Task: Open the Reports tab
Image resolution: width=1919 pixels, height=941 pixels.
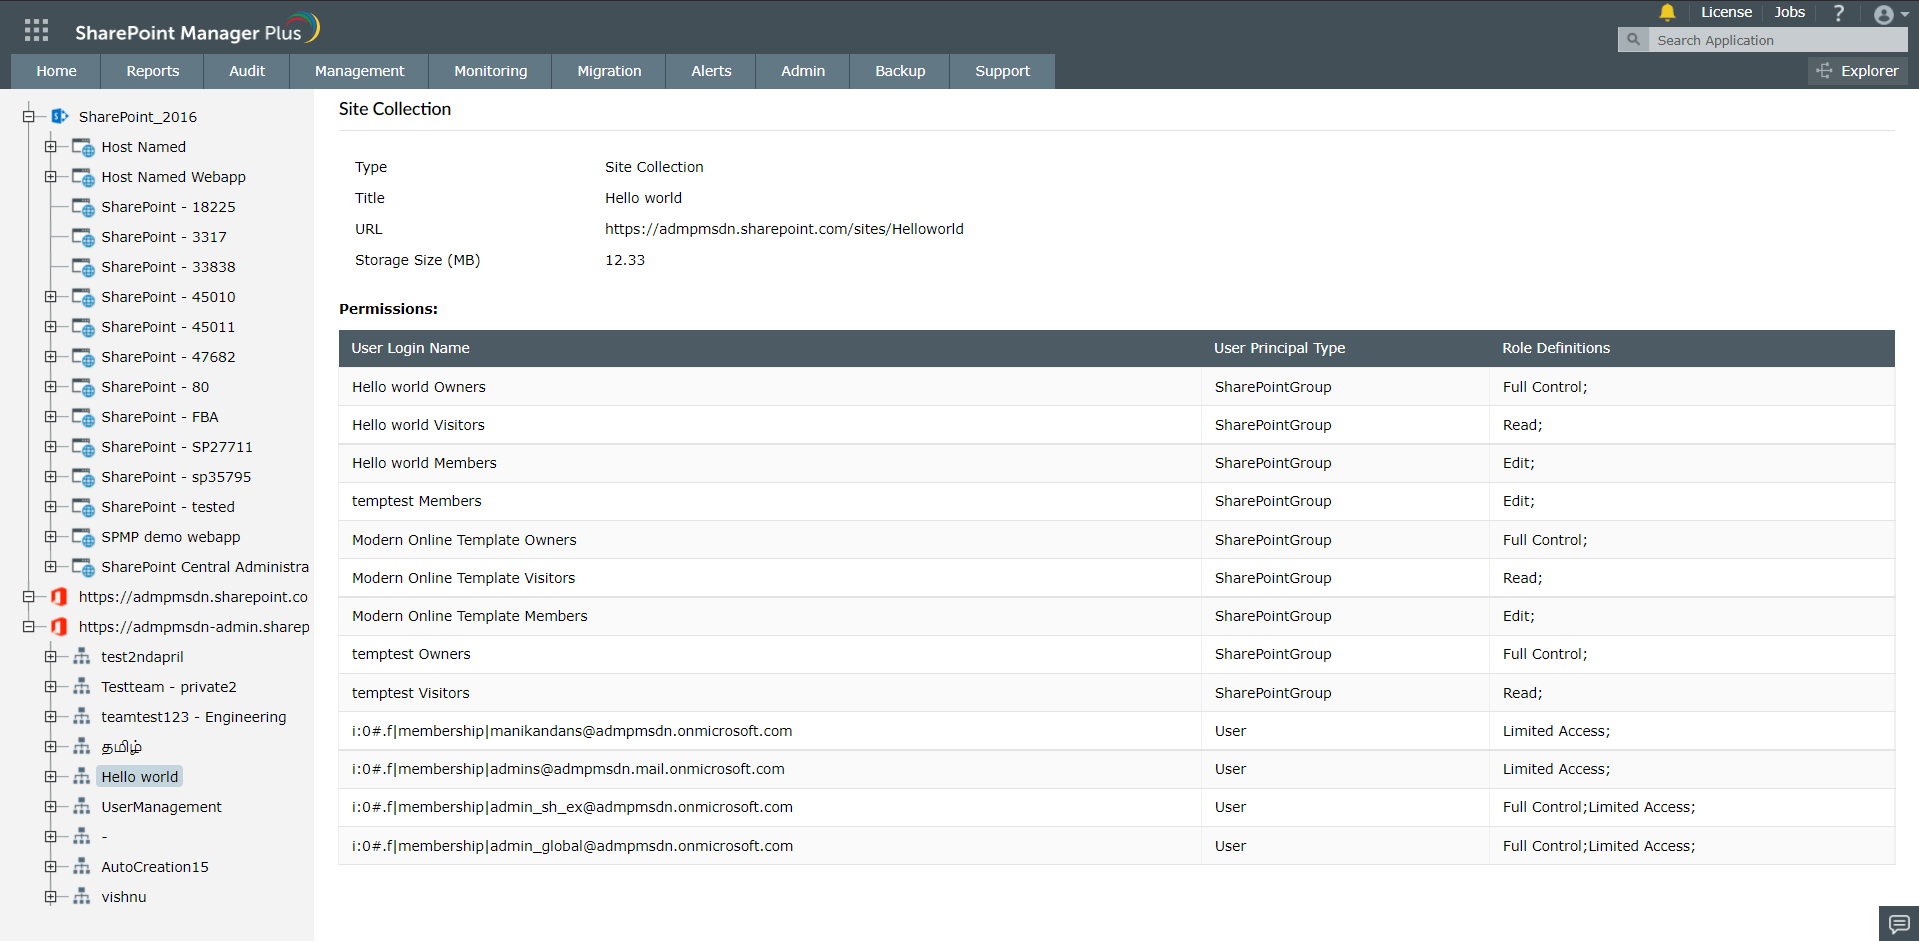Action: point(153,71)
